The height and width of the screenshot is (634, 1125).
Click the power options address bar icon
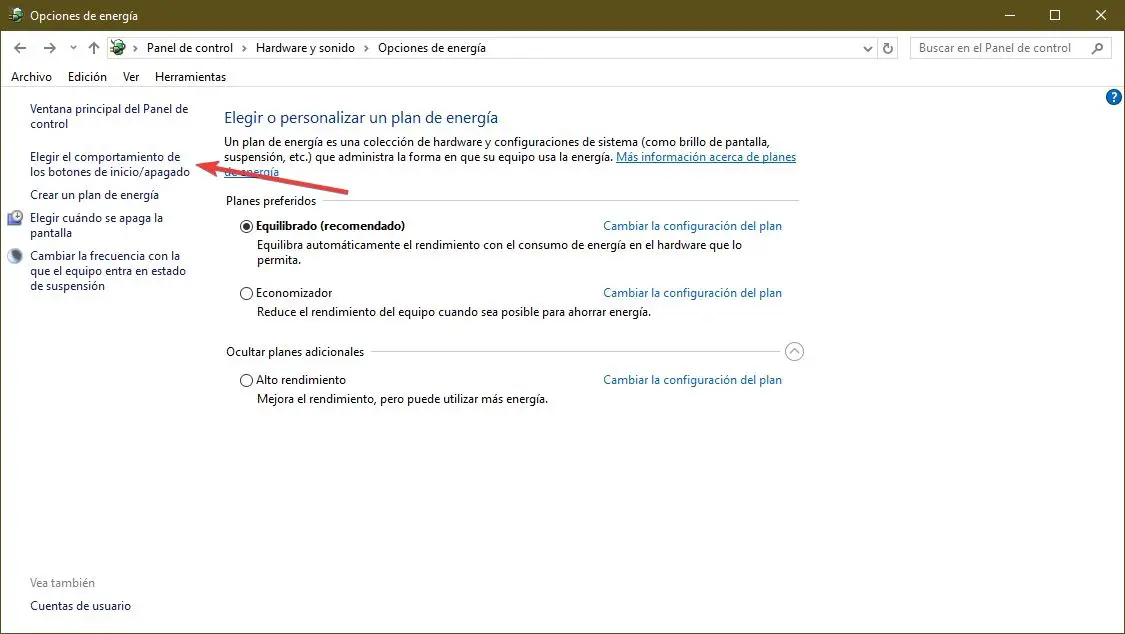[x=118, y=48]
